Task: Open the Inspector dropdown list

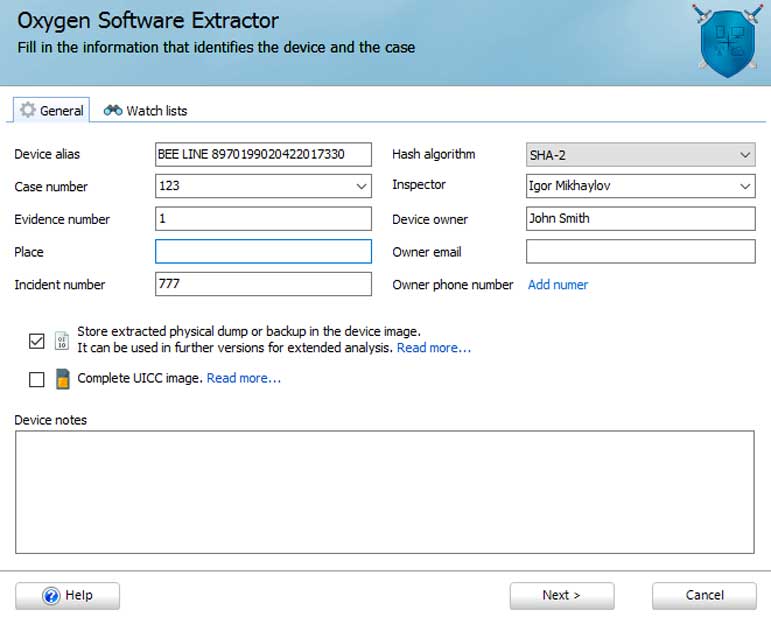Action: pos(744,186)
